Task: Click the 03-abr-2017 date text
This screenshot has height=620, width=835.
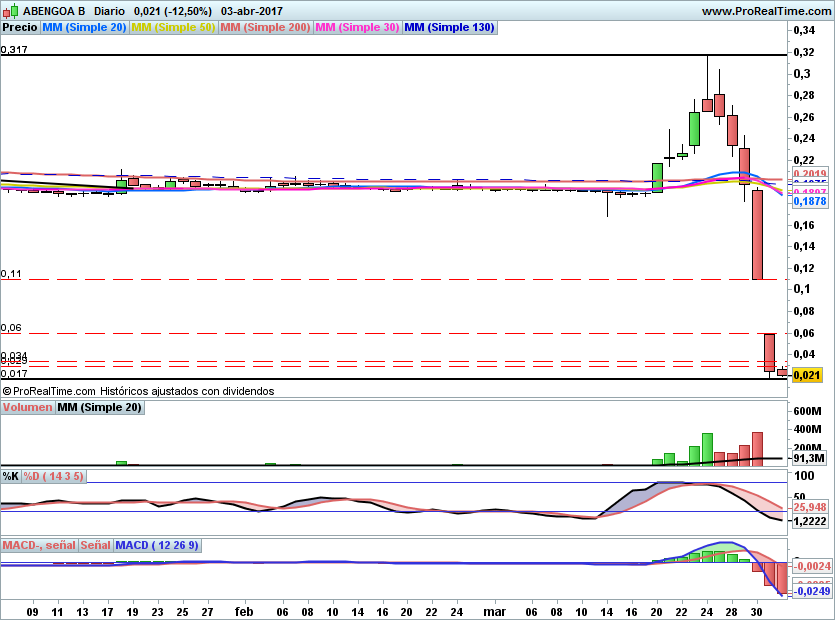Action: coord(252,11)
